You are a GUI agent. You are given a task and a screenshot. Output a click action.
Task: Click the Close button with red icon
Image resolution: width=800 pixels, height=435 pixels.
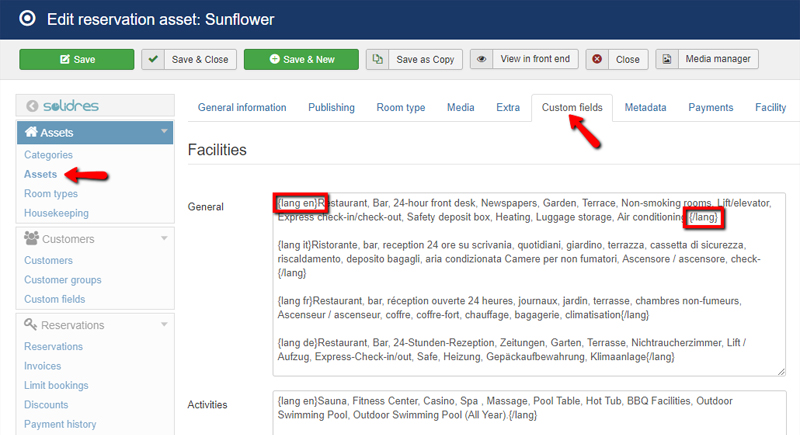click(617, 59)
